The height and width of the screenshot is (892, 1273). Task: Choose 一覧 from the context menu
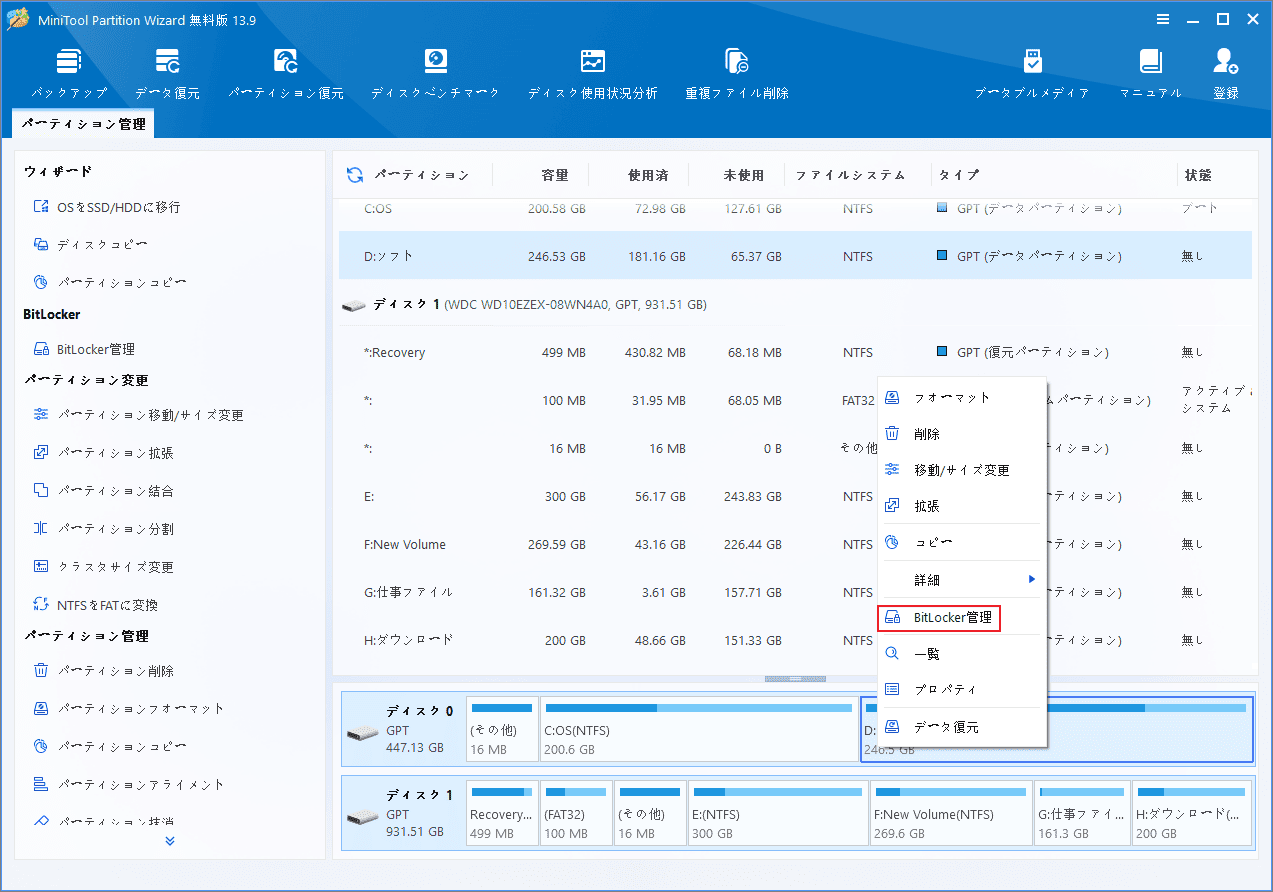(x=962, y=654)
